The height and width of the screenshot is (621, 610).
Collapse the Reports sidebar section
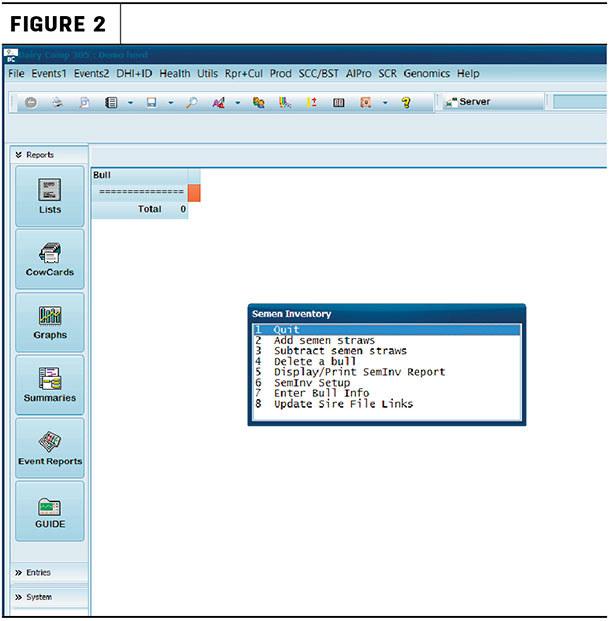(x=49, y=155)
